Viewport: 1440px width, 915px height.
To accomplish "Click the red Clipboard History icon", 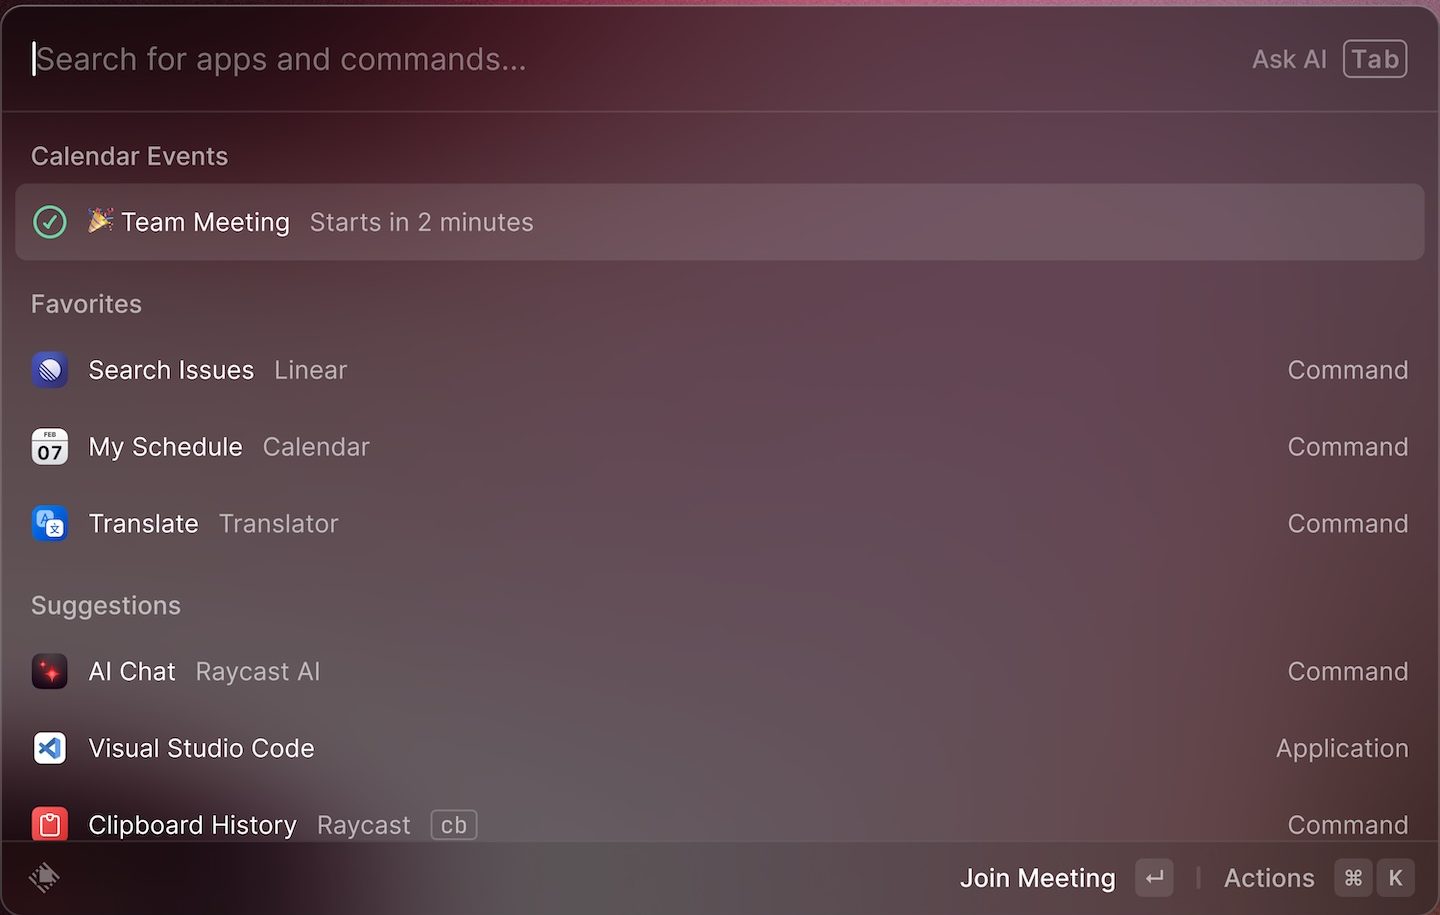I will coord(50,825).
